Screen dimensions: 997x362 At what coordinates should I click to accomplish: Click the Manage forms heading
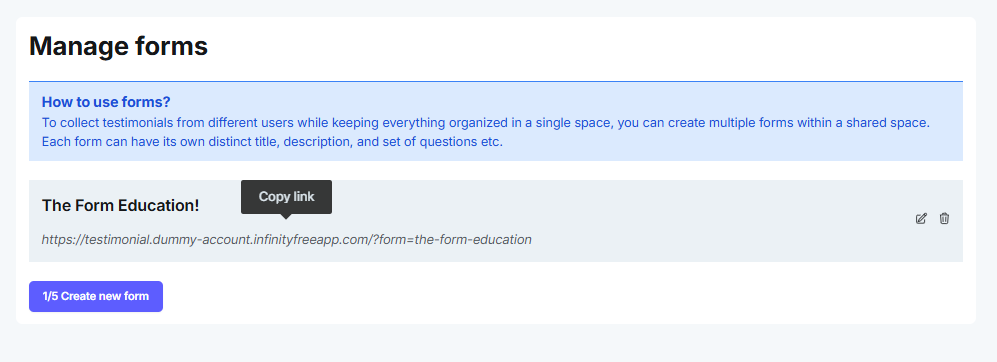(x=118, y=46)
